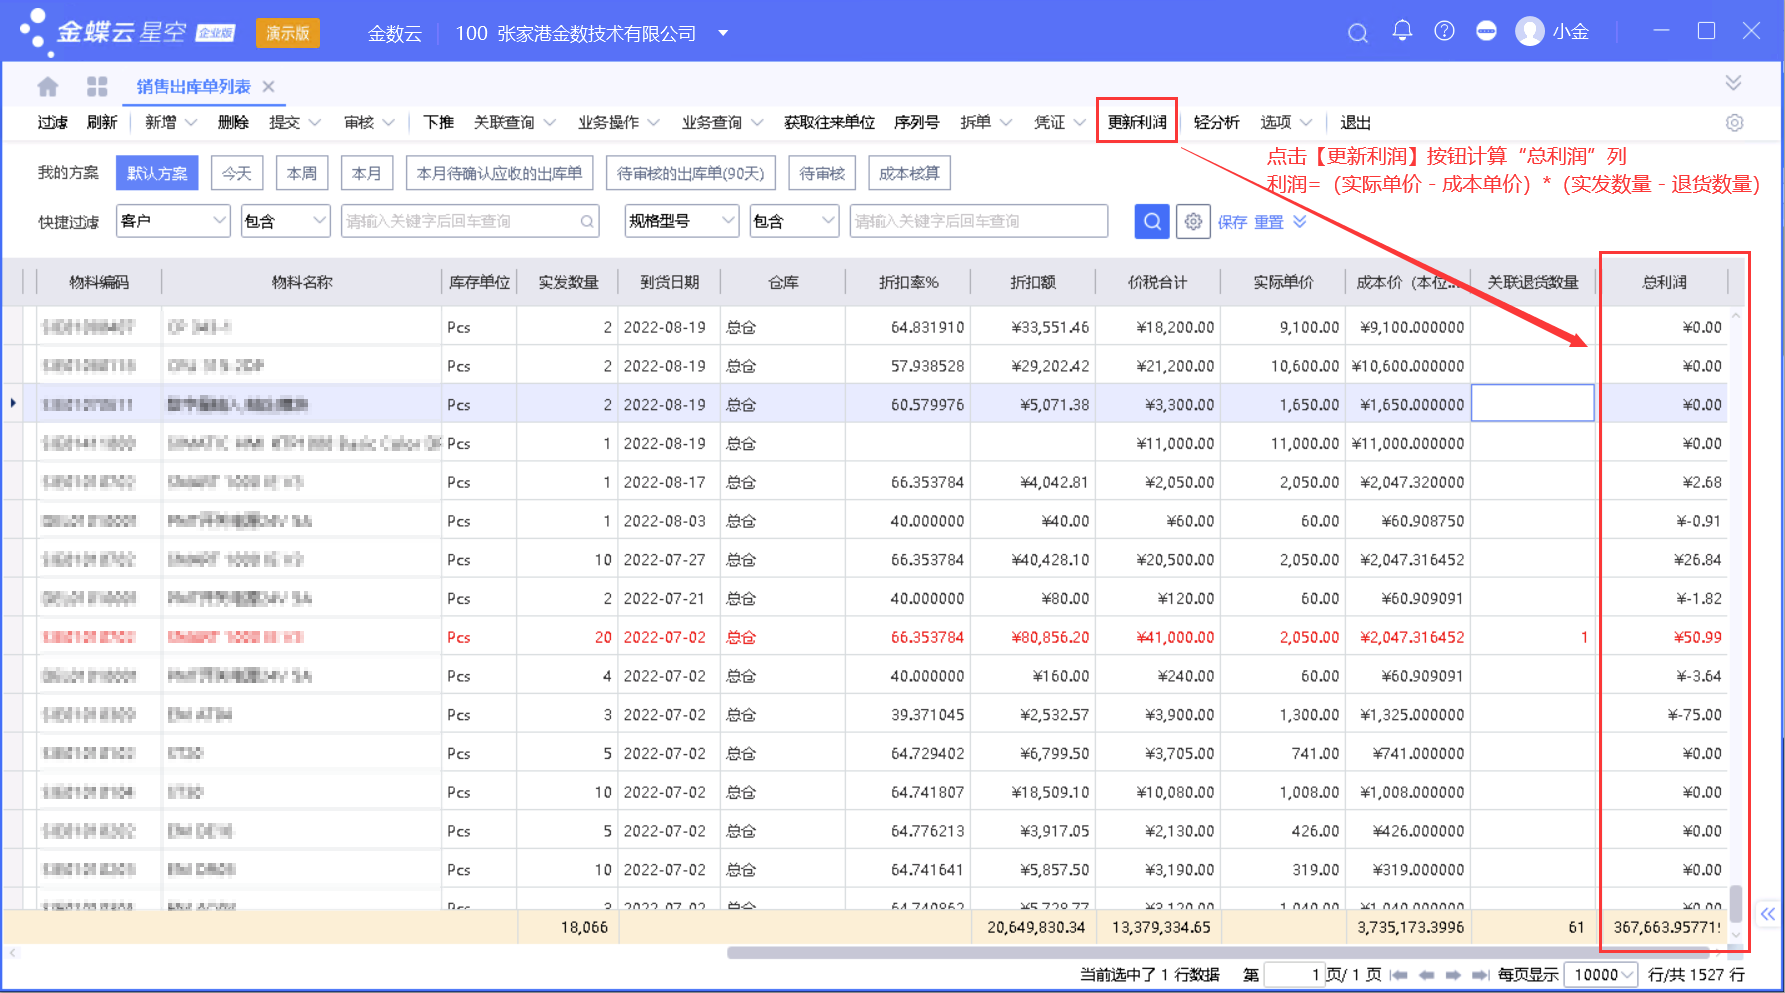Screen dimensions: 1785x993
Task: Click 序列号 toolbar button
Action: (x=916, y=122)
